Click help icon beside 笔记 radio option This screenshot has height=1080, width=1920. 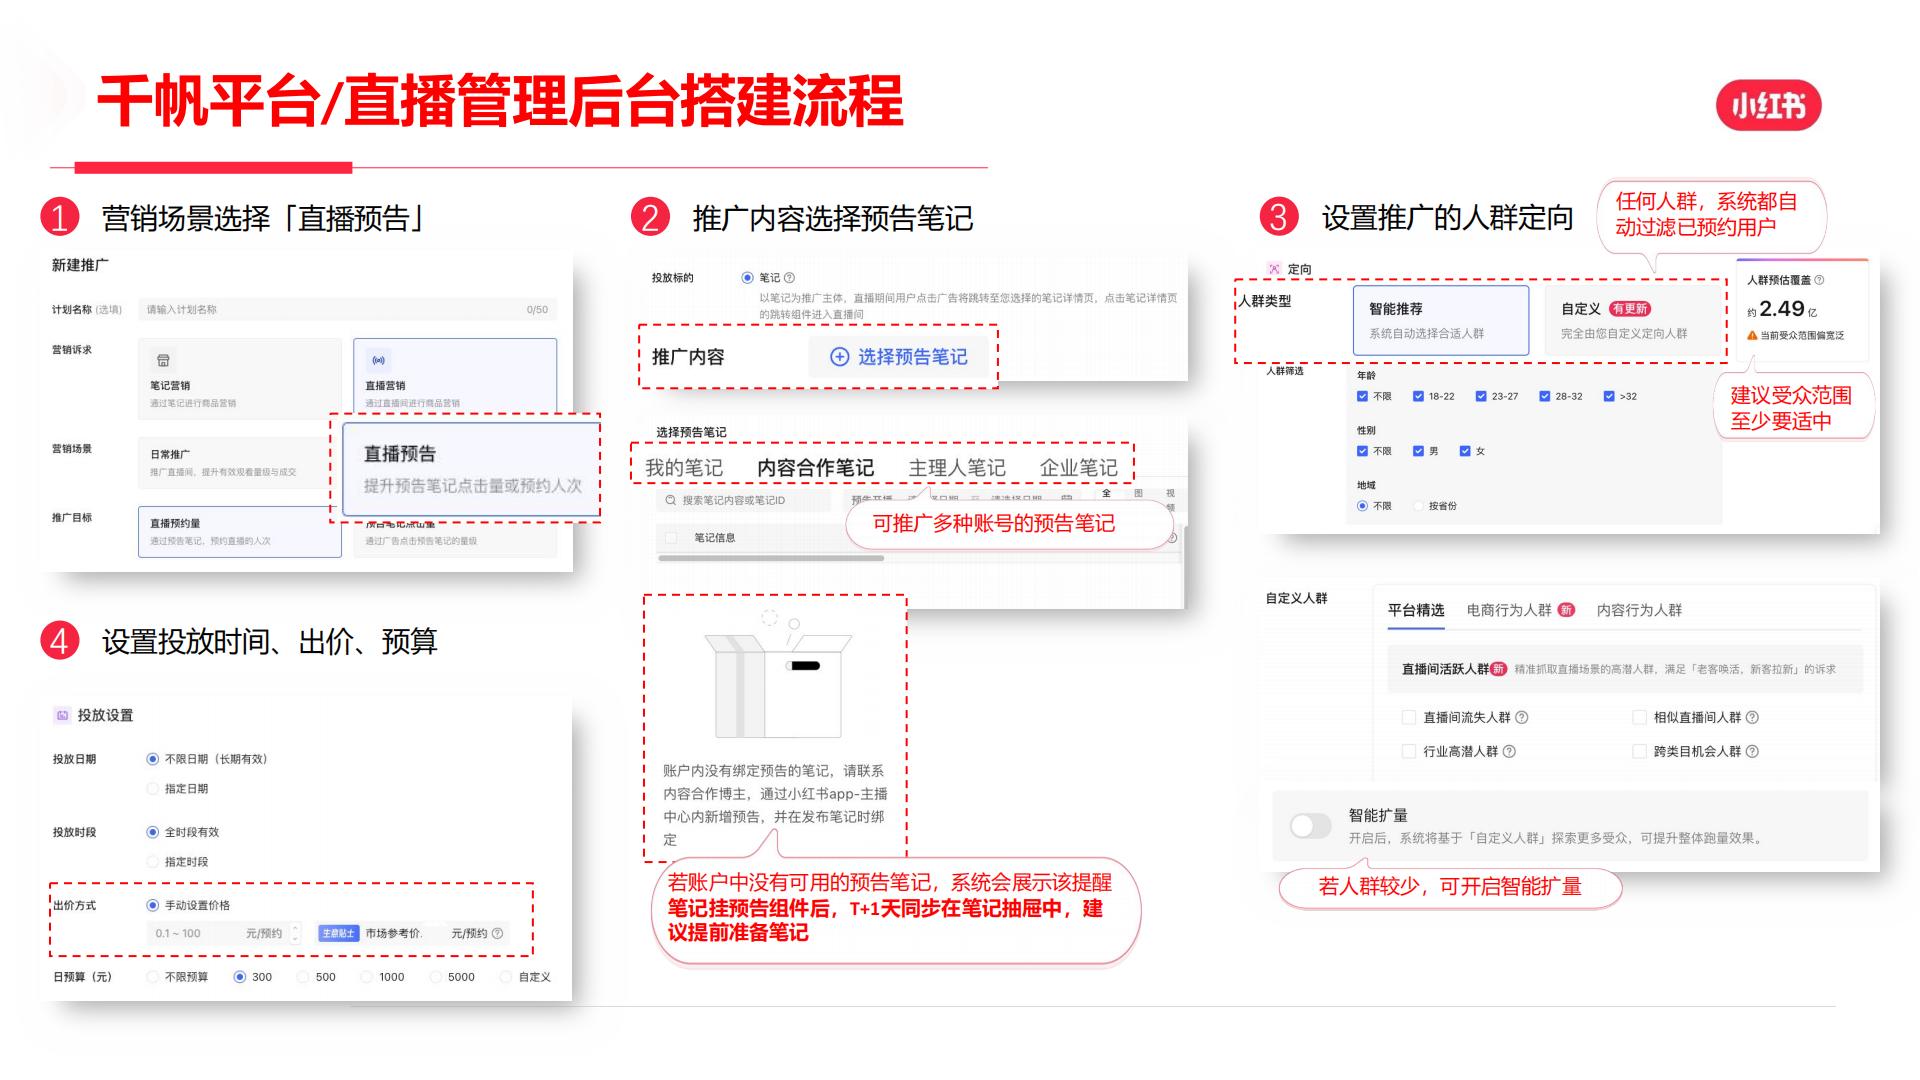789,278
